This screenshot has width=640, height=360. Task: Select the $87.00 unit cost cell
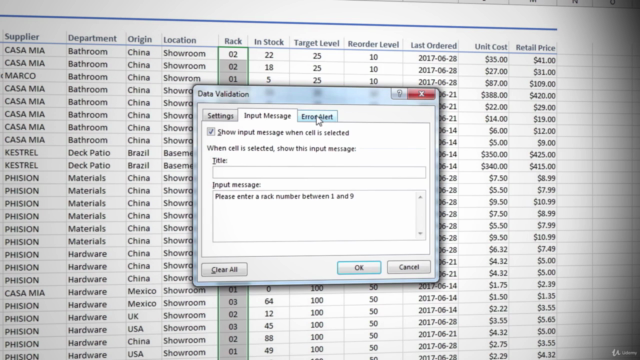(496, 83)
